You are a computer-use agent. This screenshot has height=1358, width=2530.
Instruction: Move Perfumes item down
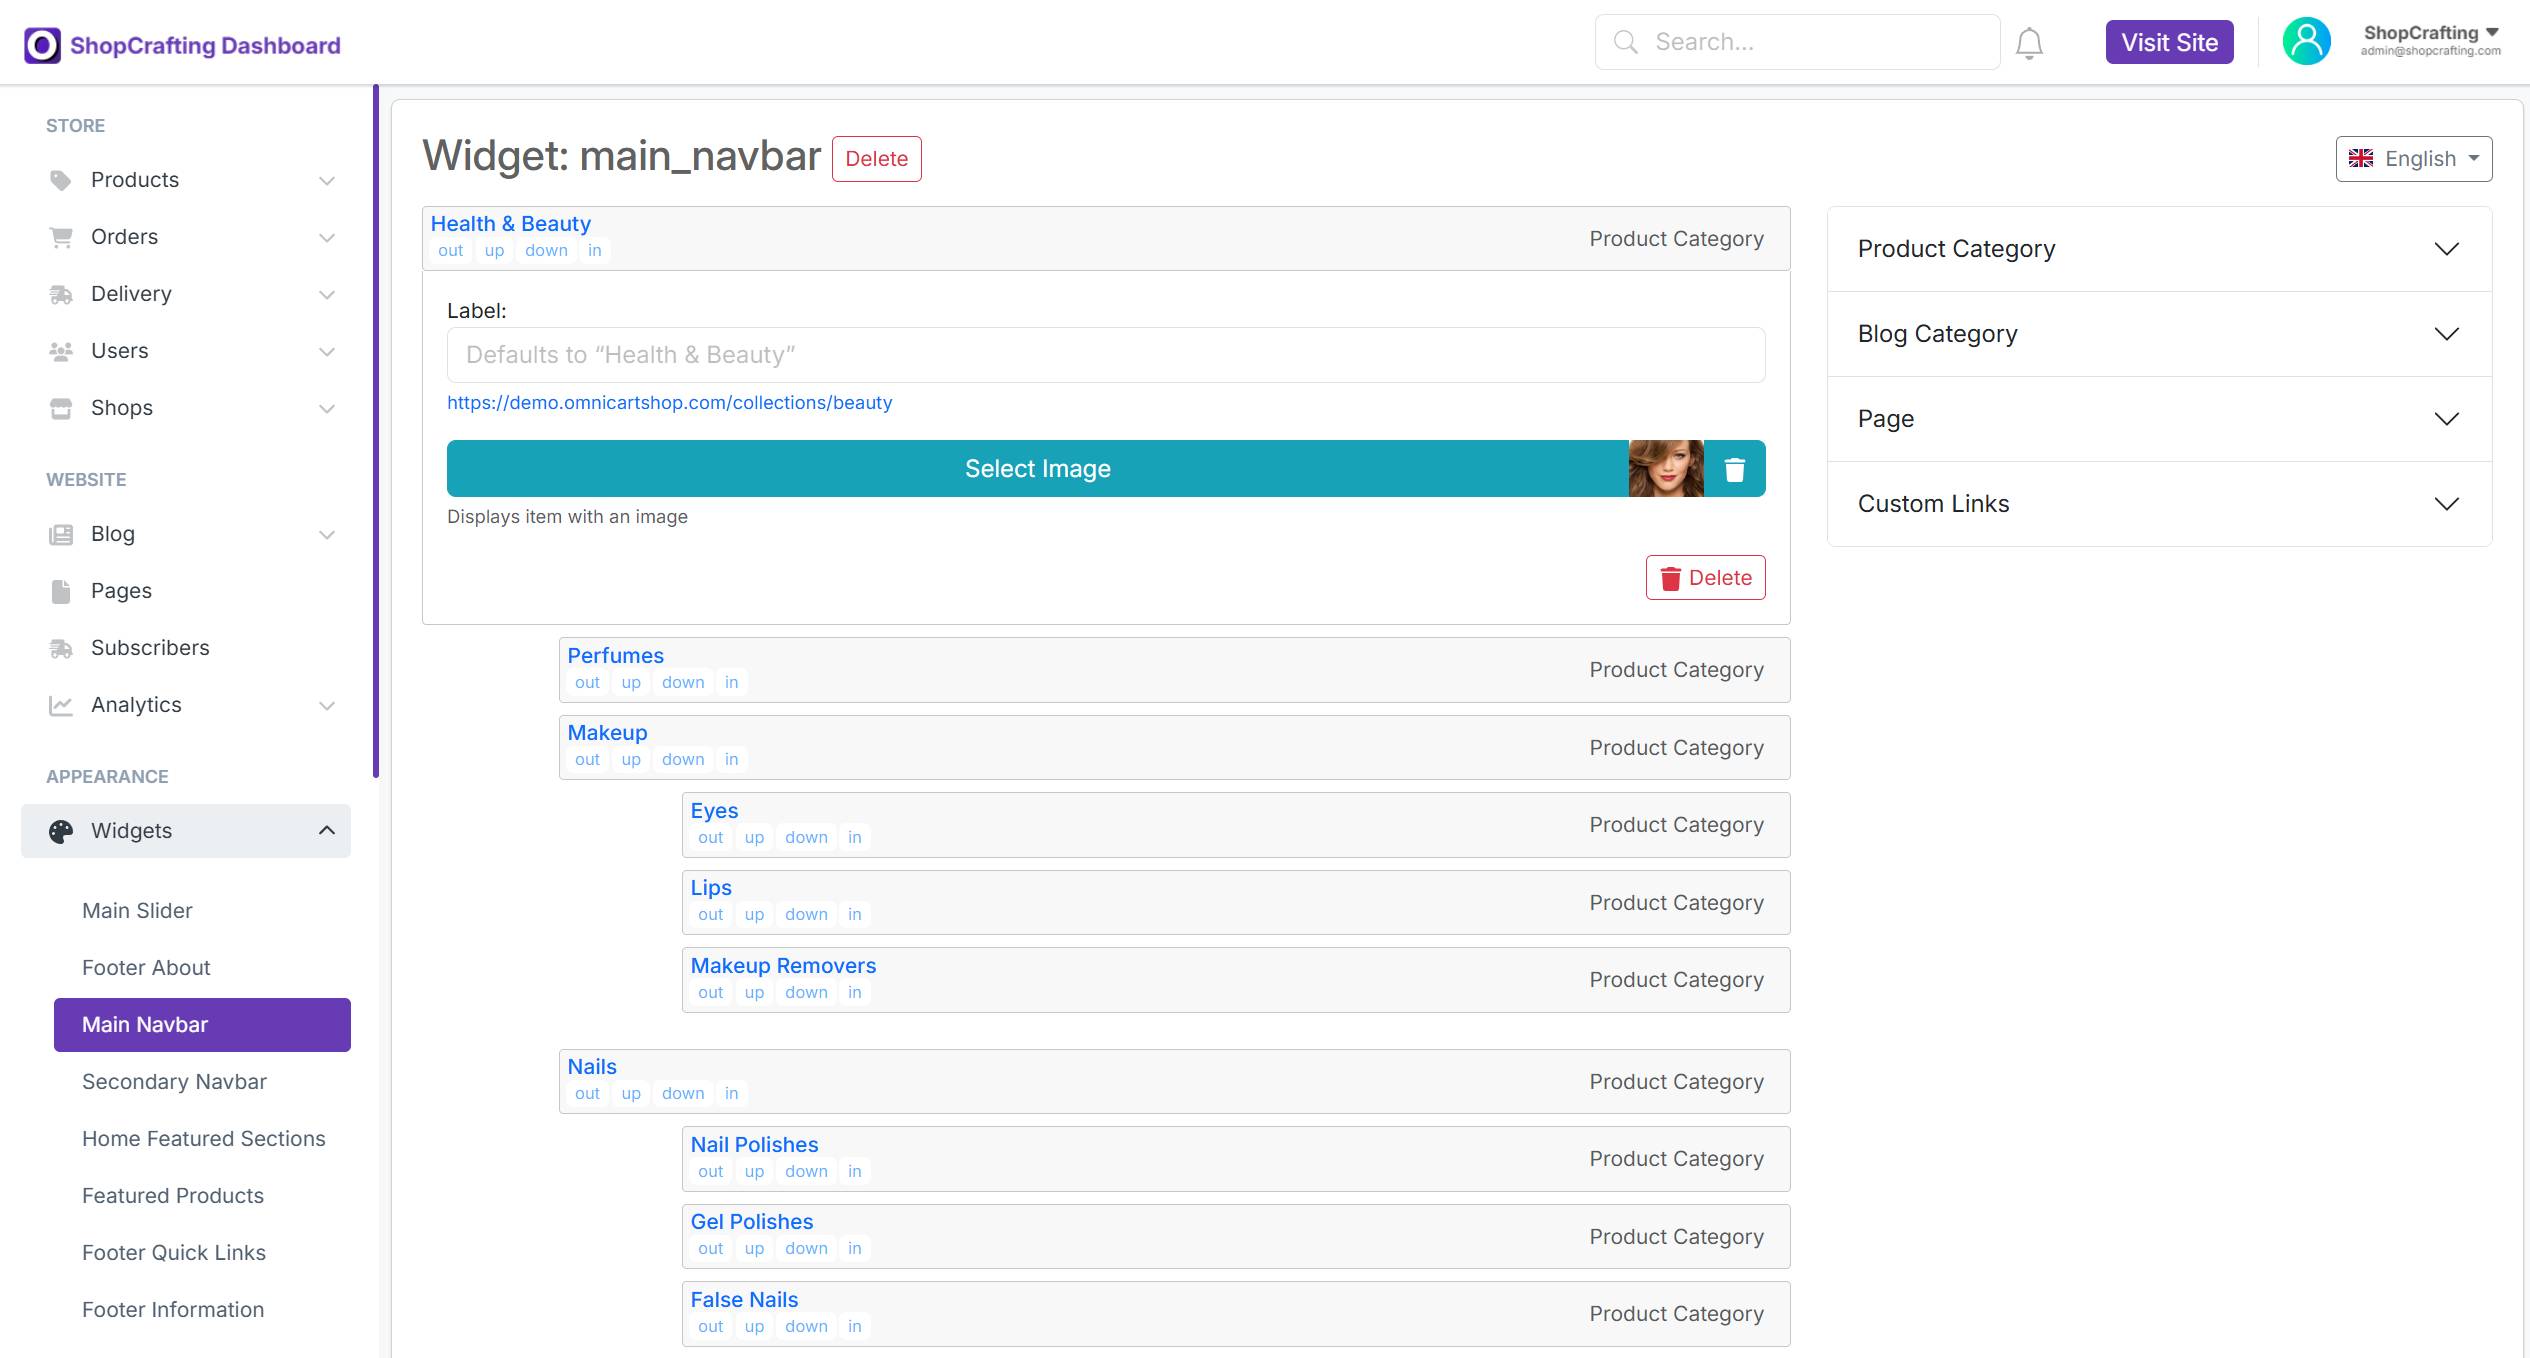point(683,683)
